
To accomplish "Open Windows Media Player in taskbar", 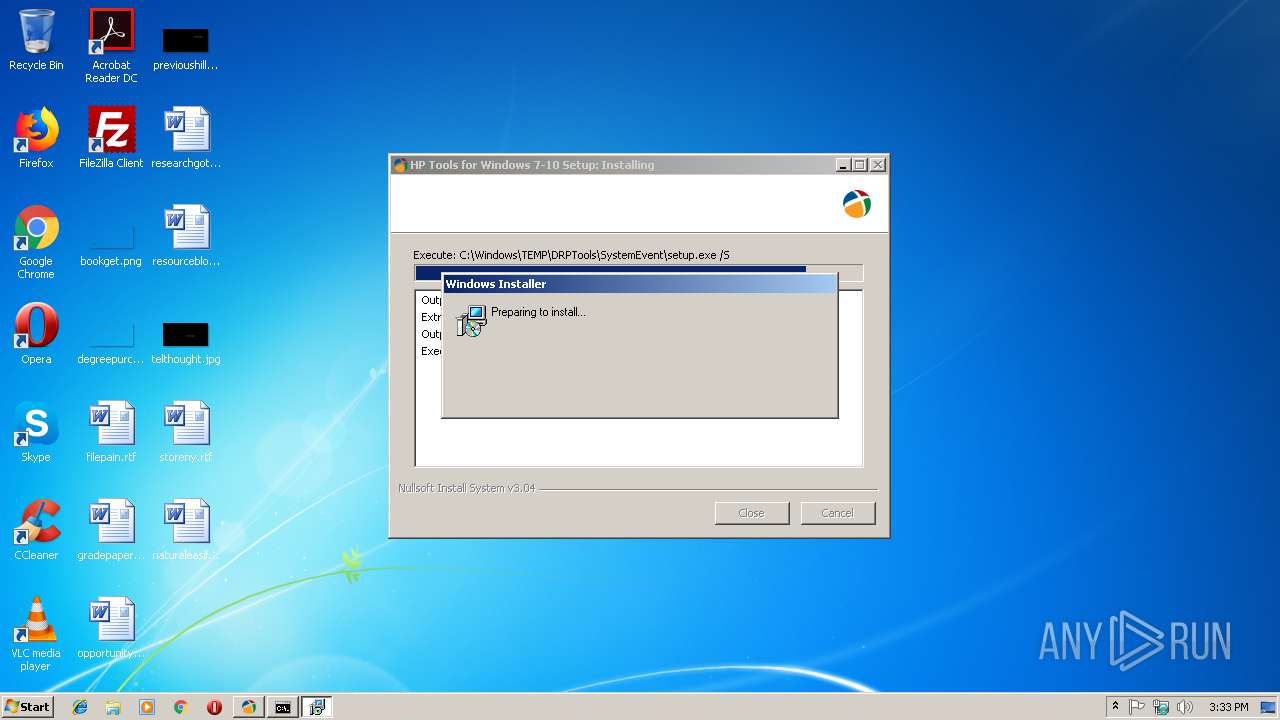I will pyautogui.click(x=147, y=707).
